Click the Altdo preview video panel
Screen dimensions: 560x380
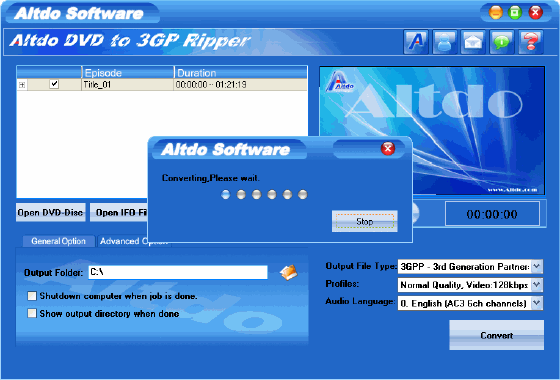pos(432,107)
